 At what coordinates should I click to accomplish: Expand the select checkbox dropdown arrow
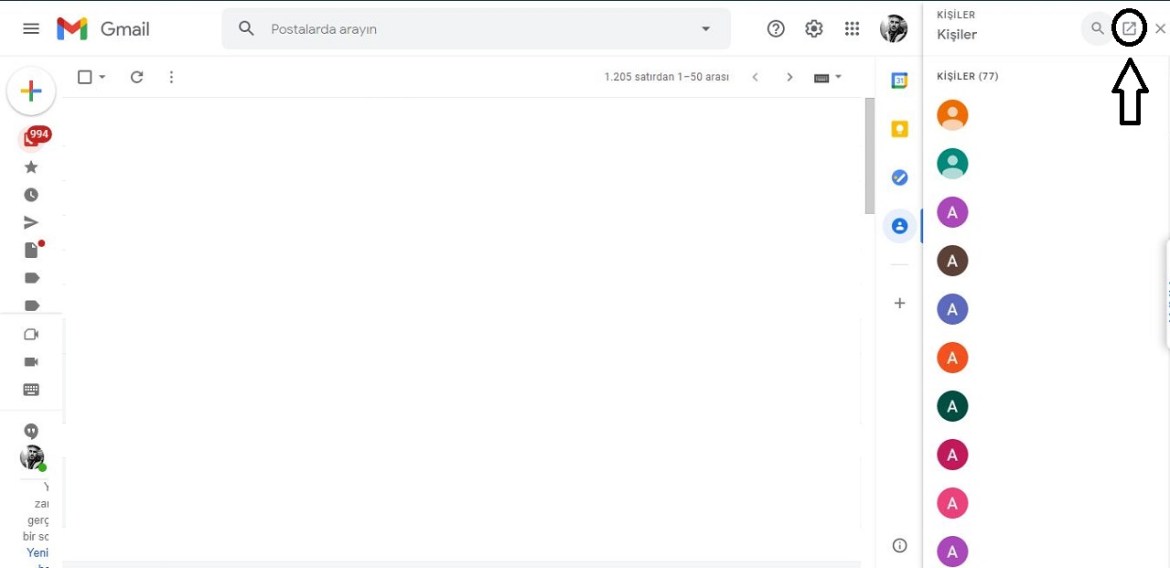pos(102,77)
